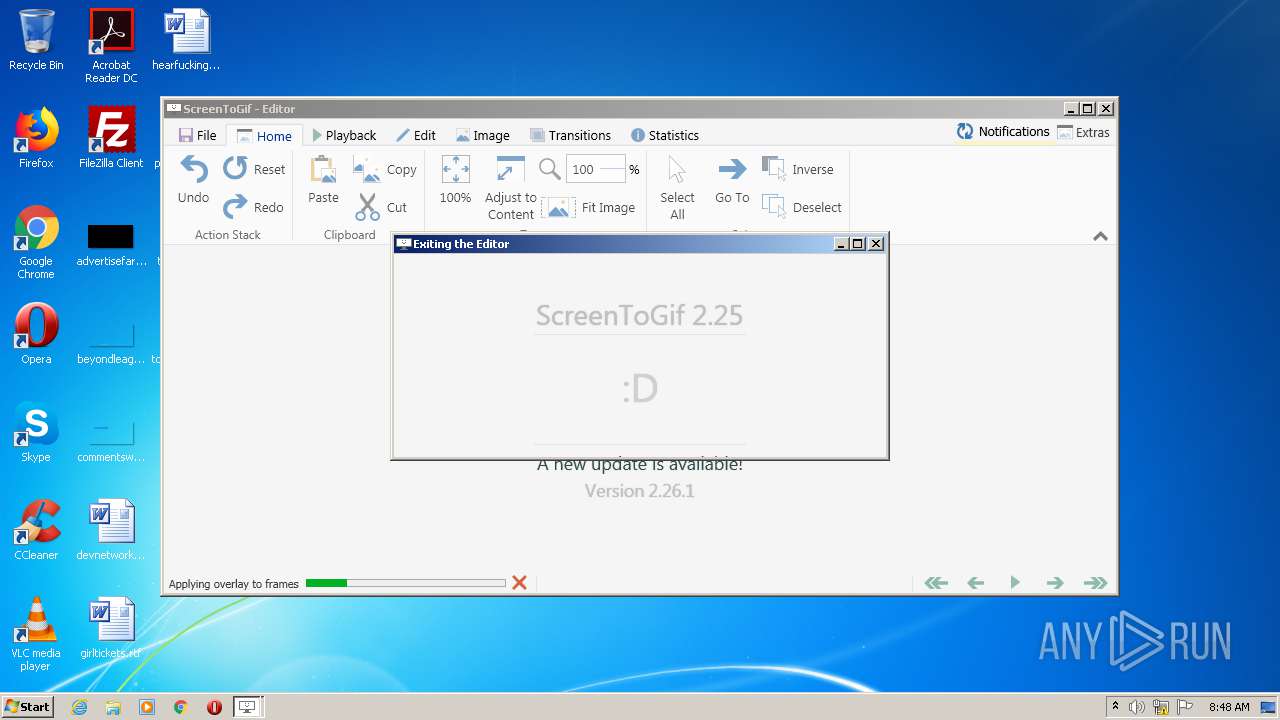Open the File ribbon tab
The height and width of the screenshot is (720, 1280).
pyautogui.click(x=197, y=135)
